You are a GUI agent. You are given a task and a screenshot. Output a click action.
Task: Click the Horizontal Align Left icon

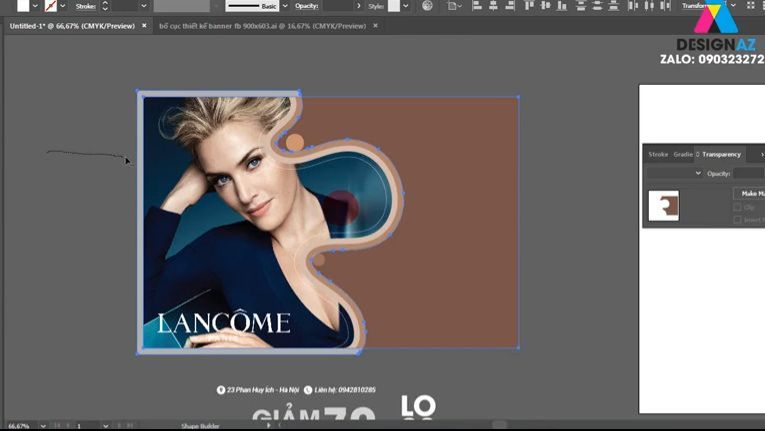tap(475, 6)
